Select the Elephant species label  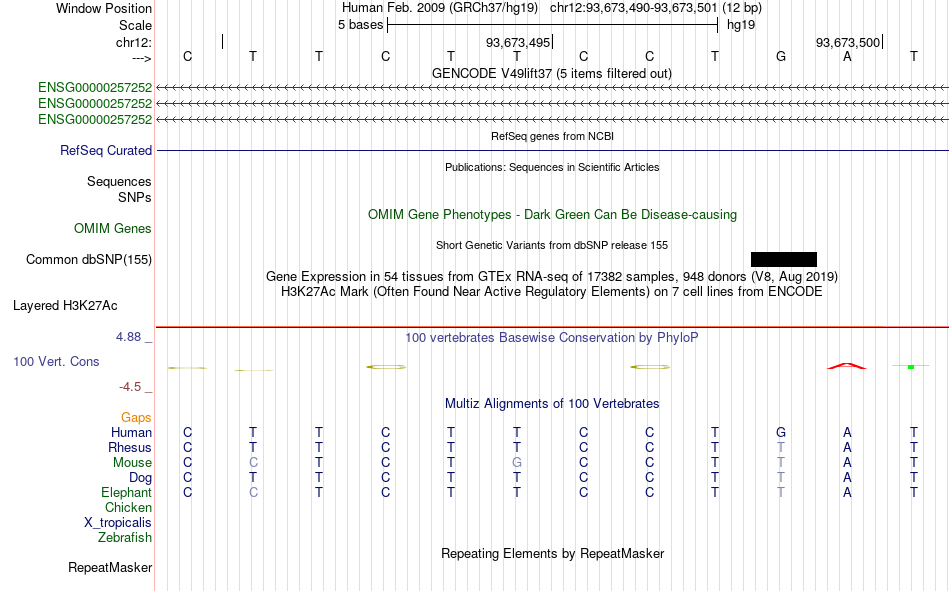[x=127, y=492]
